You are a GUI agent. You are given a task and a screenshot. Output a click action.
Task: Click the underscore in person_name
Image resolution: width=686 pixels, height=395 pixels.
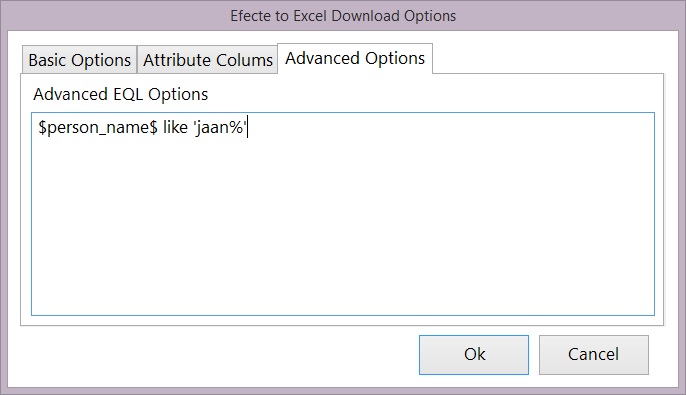(x=100, y=134)
